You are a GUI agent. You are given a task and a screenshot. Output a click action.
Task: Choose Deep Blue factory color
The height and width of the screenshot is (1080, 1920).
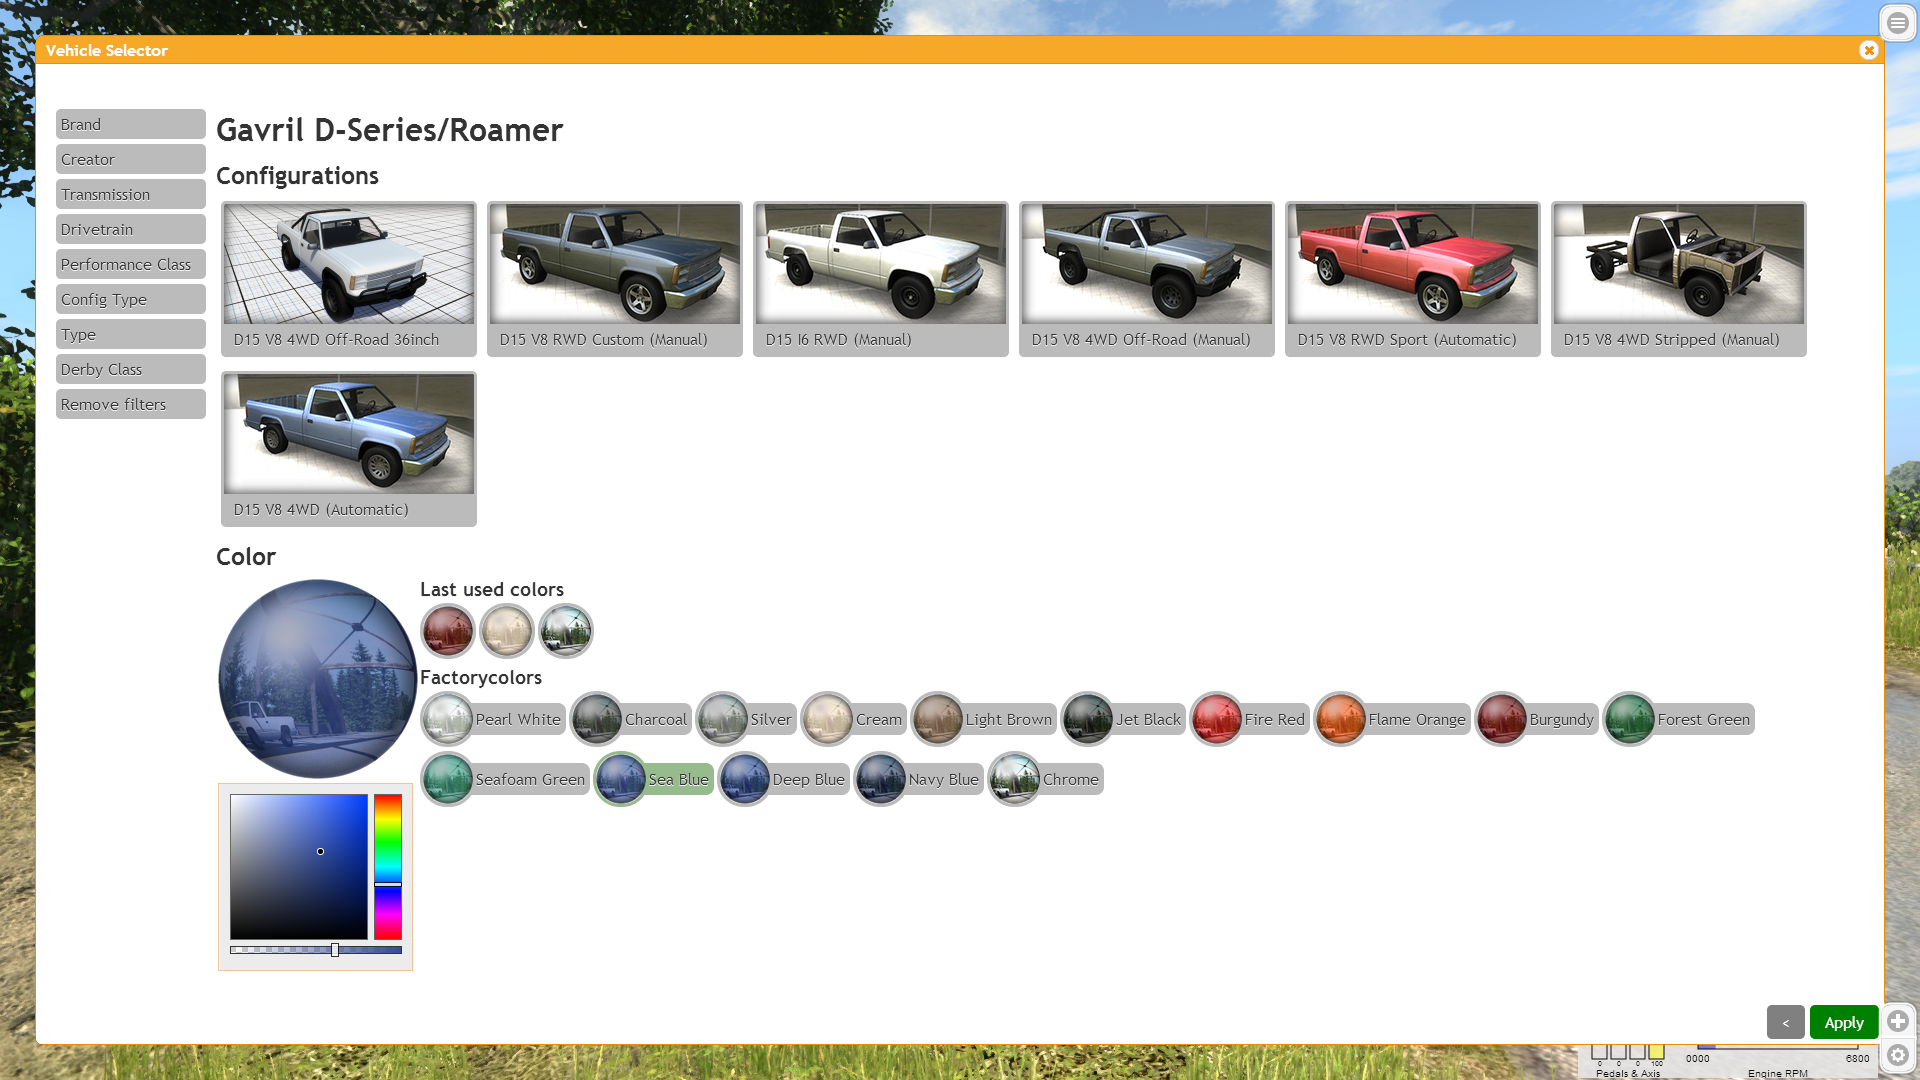point(784,779)
